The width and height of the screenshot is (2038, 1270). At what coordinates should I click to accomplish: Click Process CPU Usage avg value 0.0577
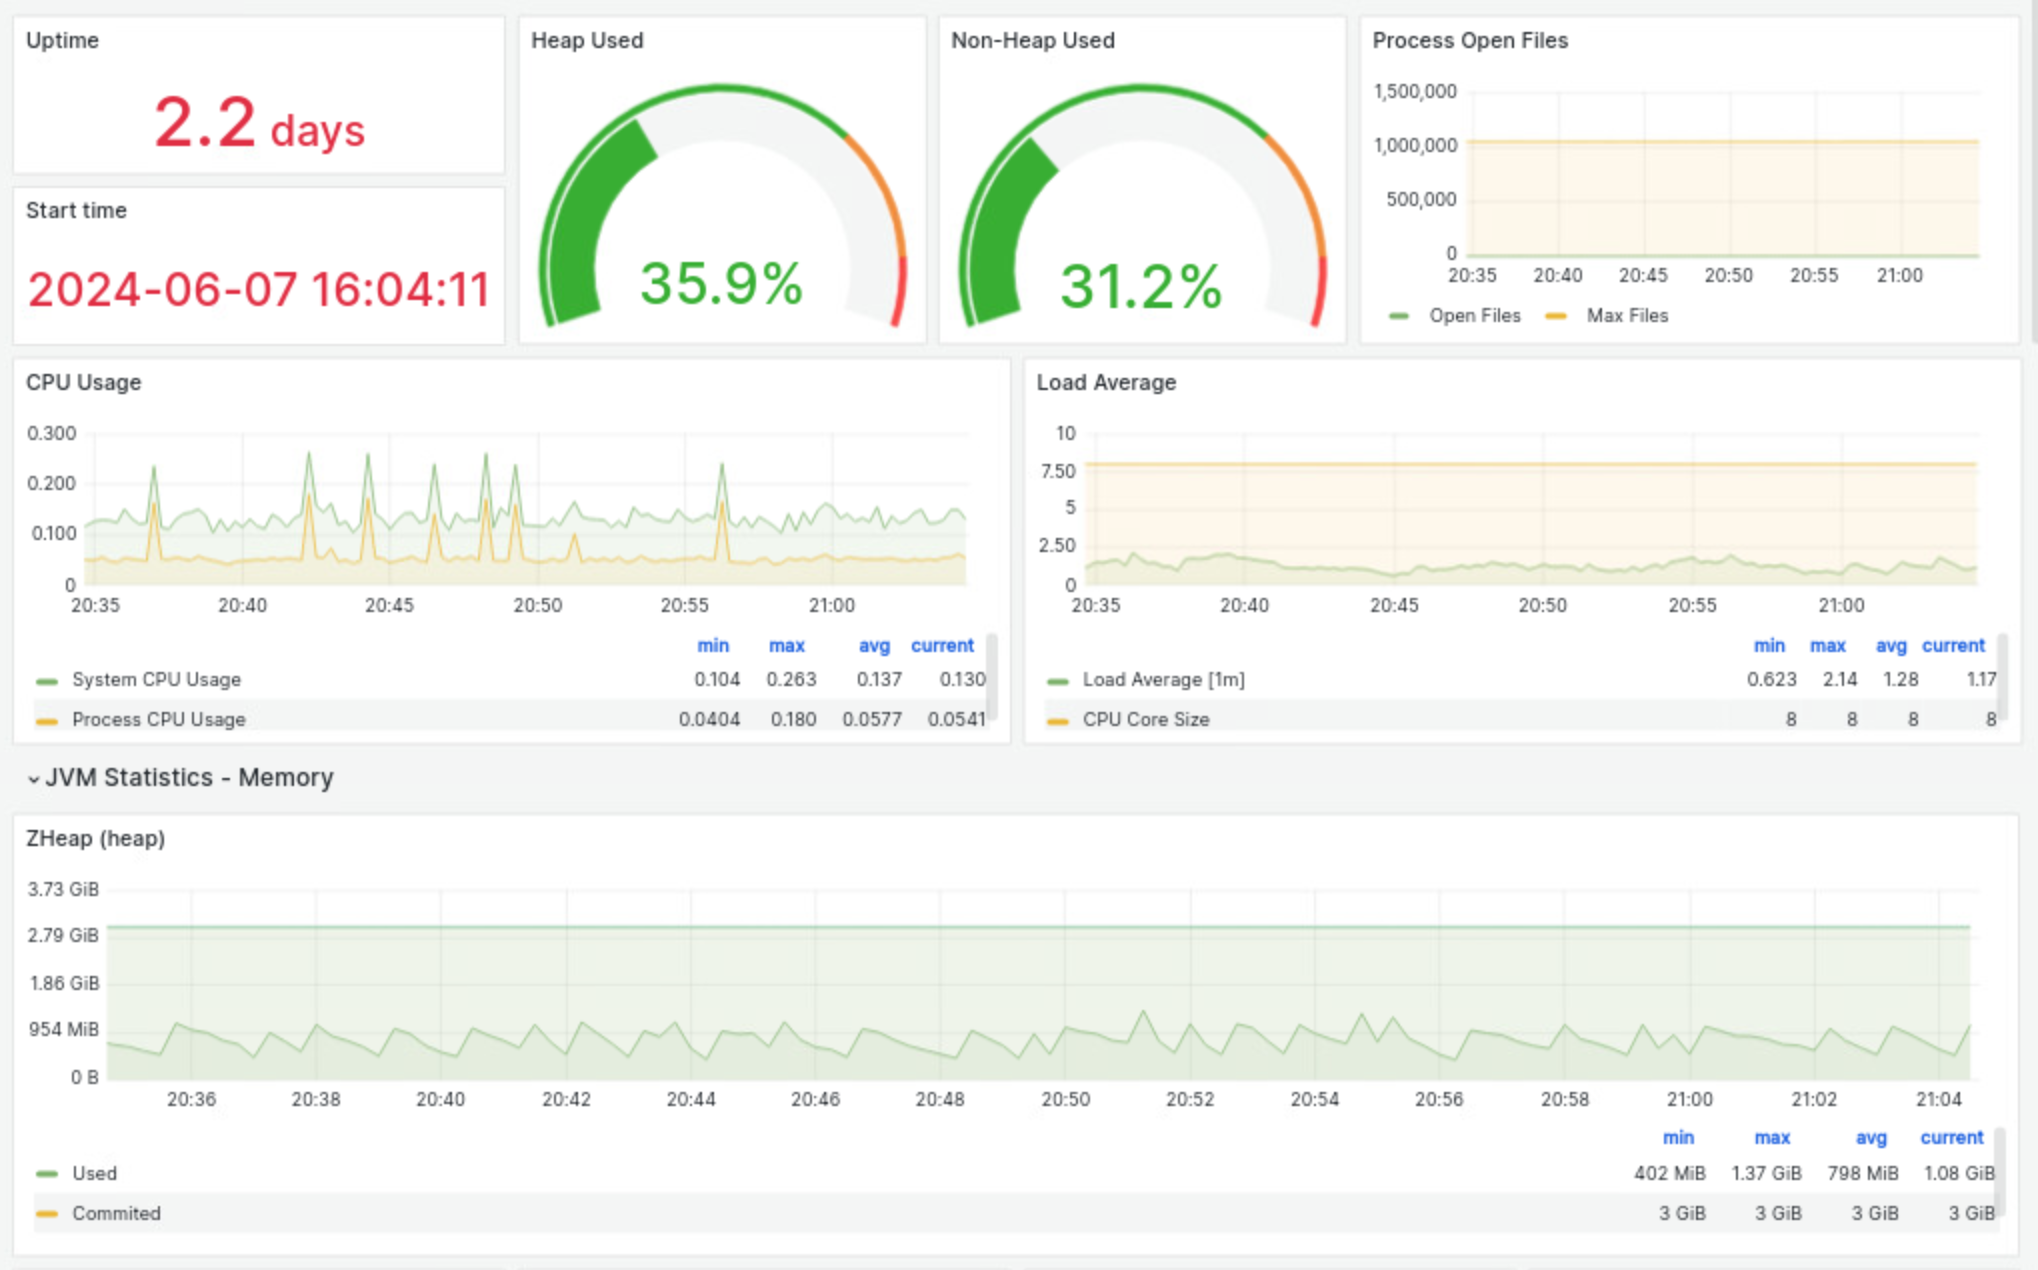pyautogui.click(x=872, y=719)
